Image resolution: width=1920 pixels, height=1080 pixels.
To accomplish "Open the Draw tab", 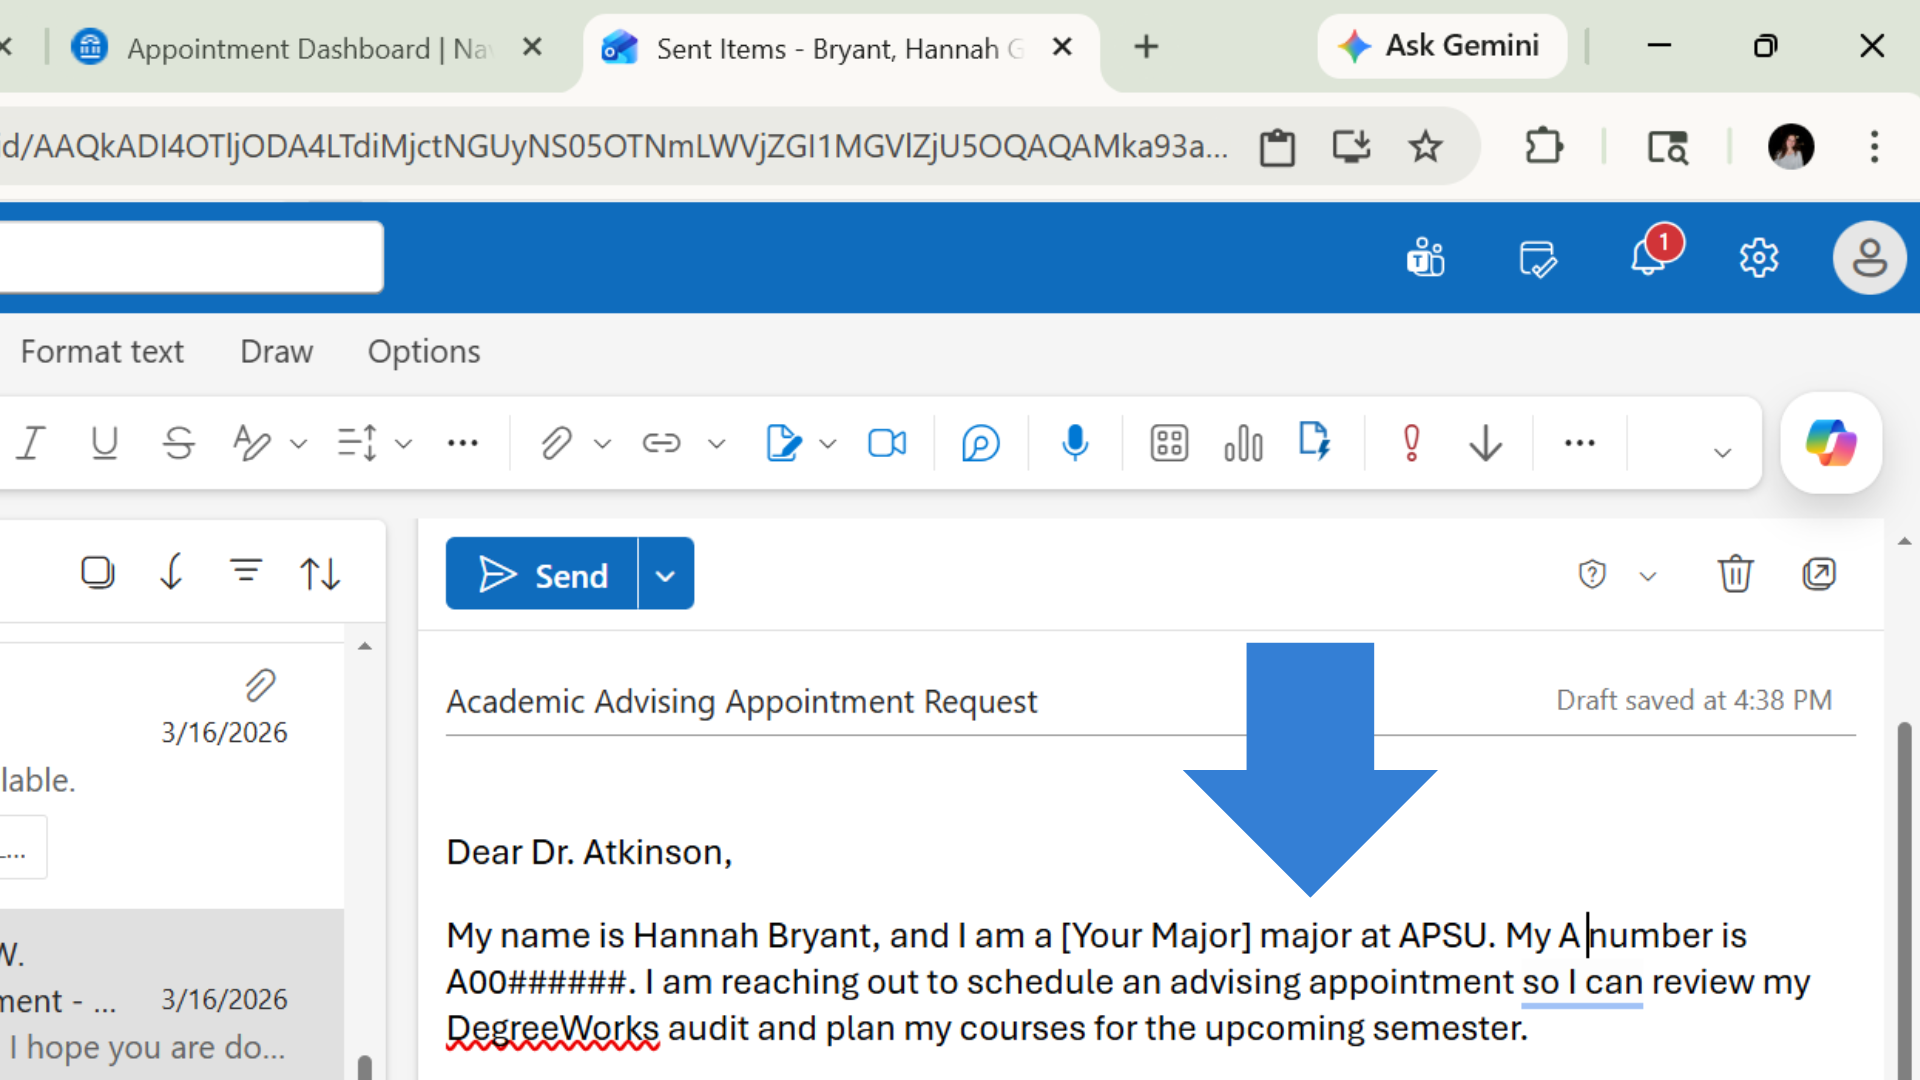I will [276, 351].
